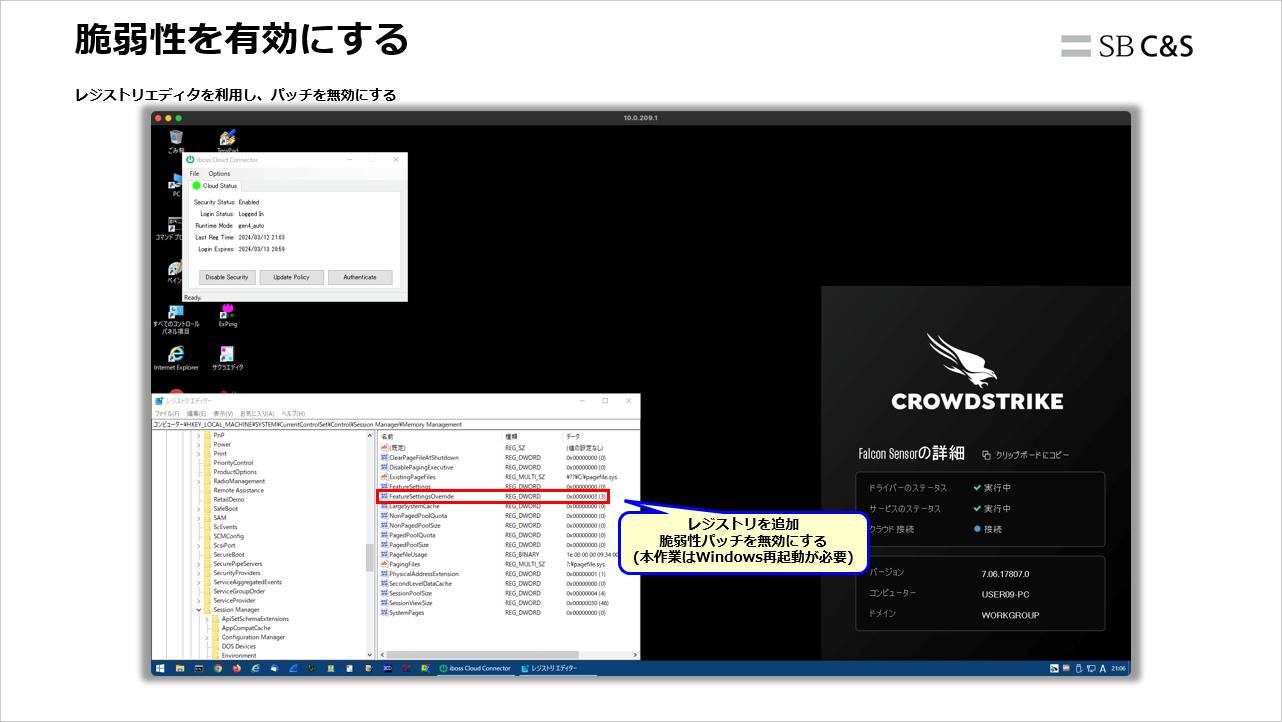This screenshot has height=722, width=1282.
Task: Collapse the Session Manager key
Action: click(198, 609)
